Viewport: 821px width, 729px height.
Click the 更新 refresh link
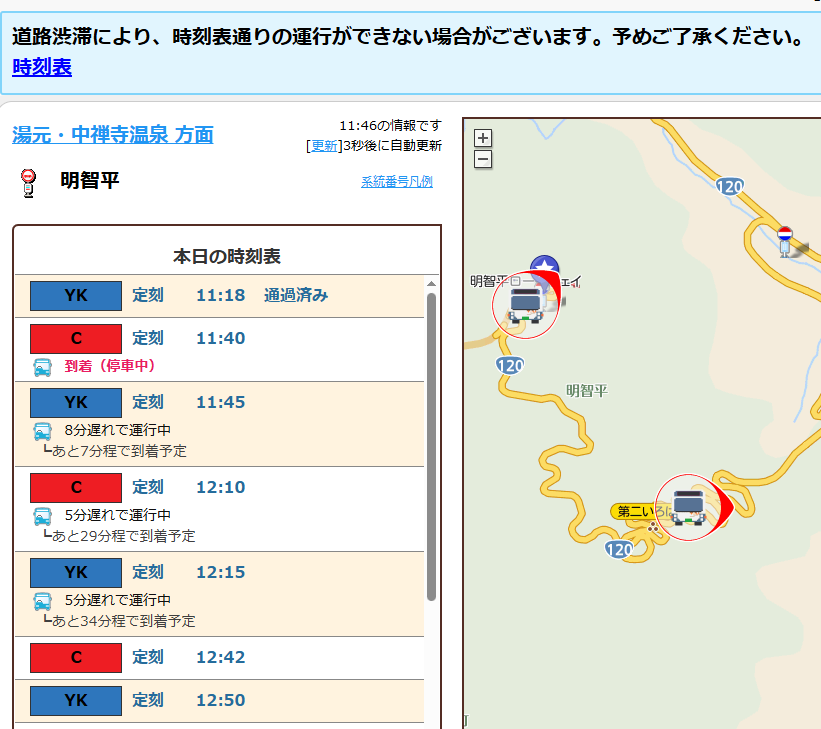tap(323, 146)
